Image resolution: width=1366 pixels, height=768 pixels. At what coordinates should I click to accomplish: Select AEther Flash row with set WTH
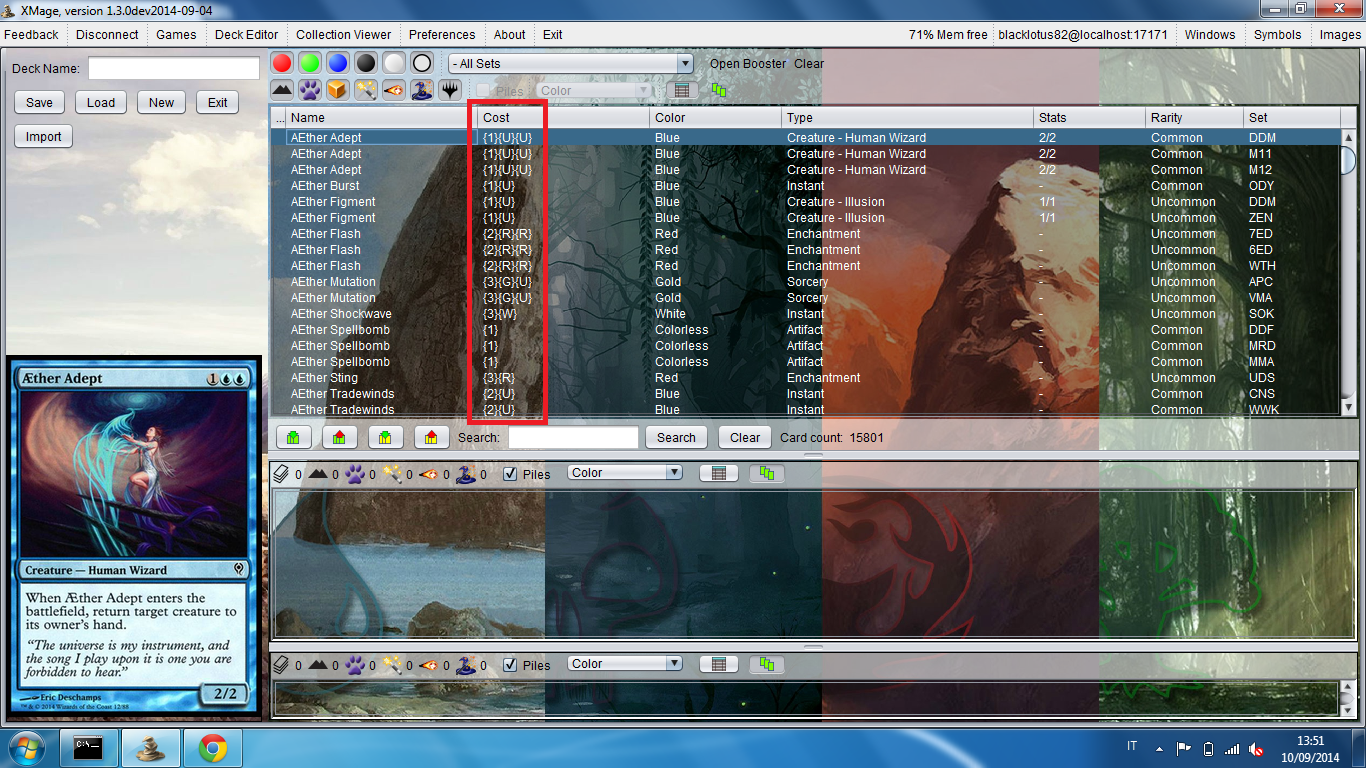805,266
